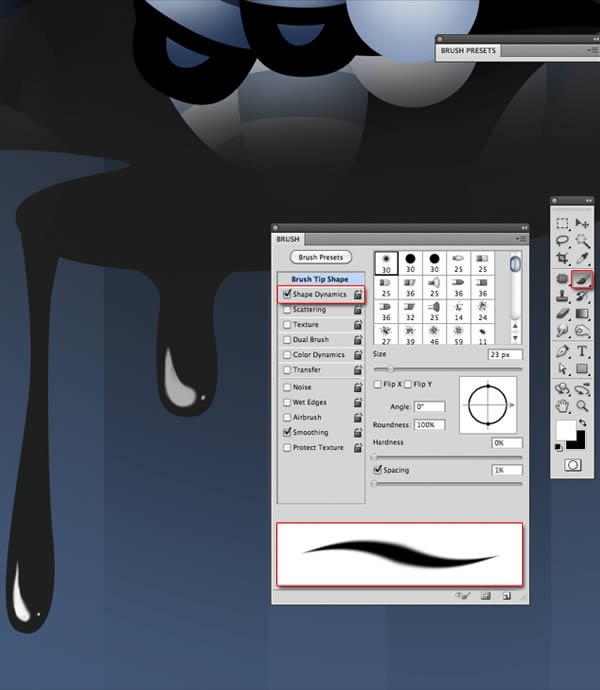Toggle bristle brush preview icon in footer
This screenshot has height=690, width=600.
click(x=463, y=596)
